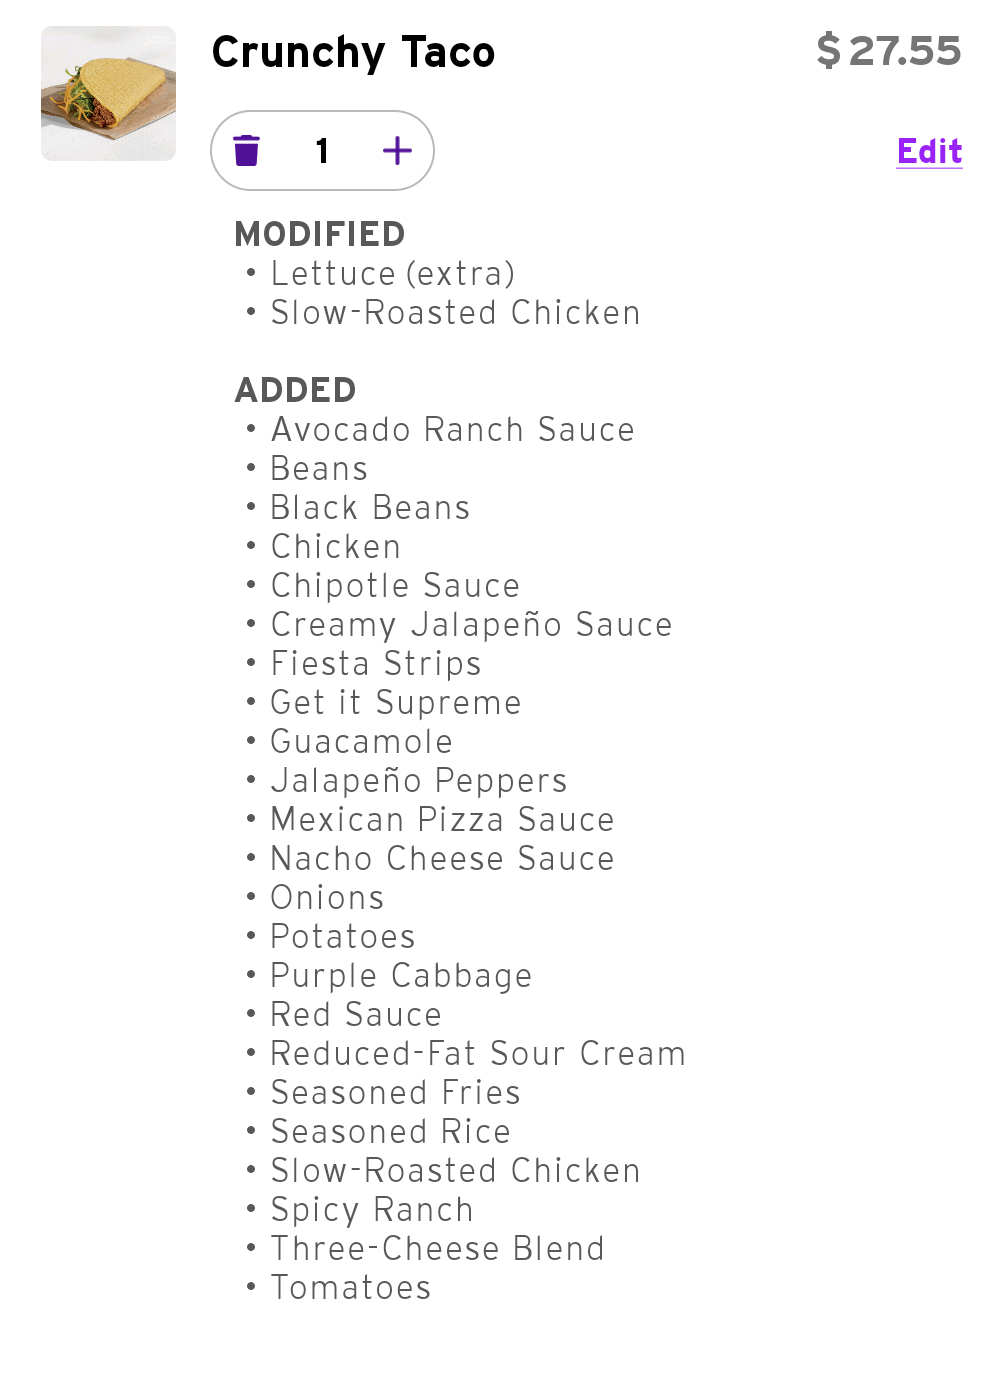
Task: Click the quantity number in the stepper
Action: 322,151
